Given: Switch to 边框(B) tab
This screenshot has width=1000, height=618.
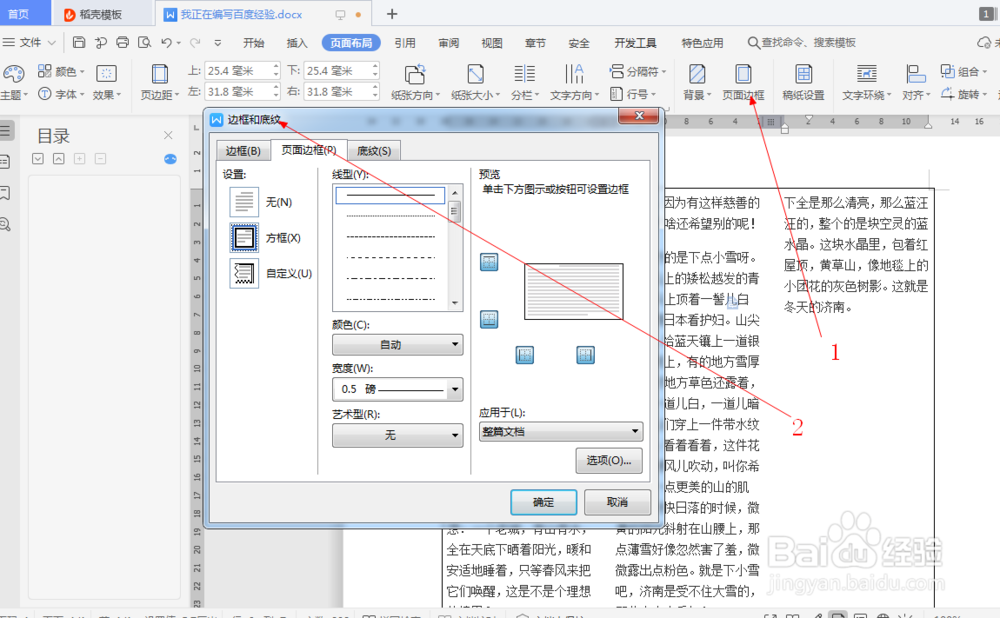Looking at the screenshot, I should pos(243,151).
